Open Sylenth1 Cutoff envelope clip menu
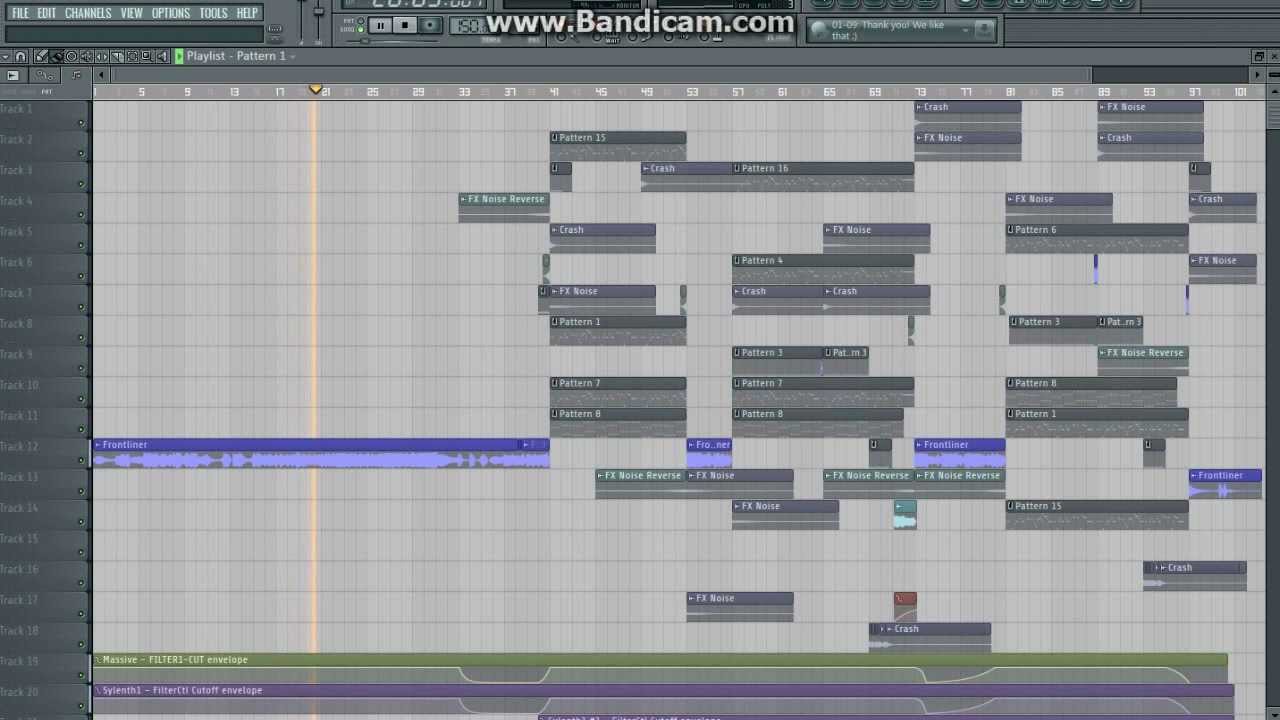The width and height of the screenshot is (1280, 720). pyautogui.click(x=98, y=690)
